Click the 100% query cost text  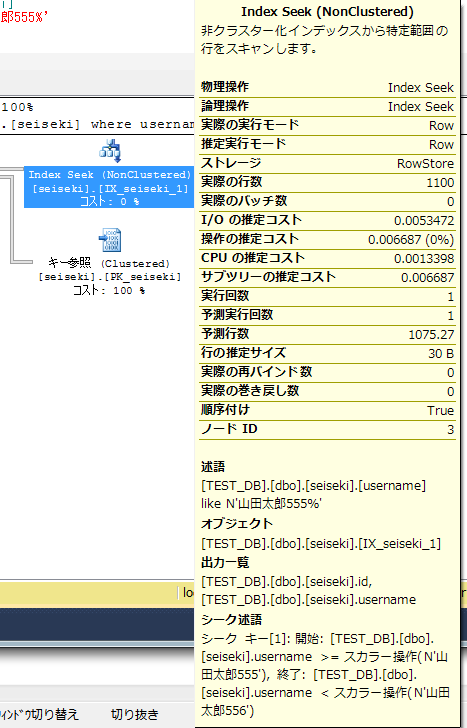click(x=17, y=107)
